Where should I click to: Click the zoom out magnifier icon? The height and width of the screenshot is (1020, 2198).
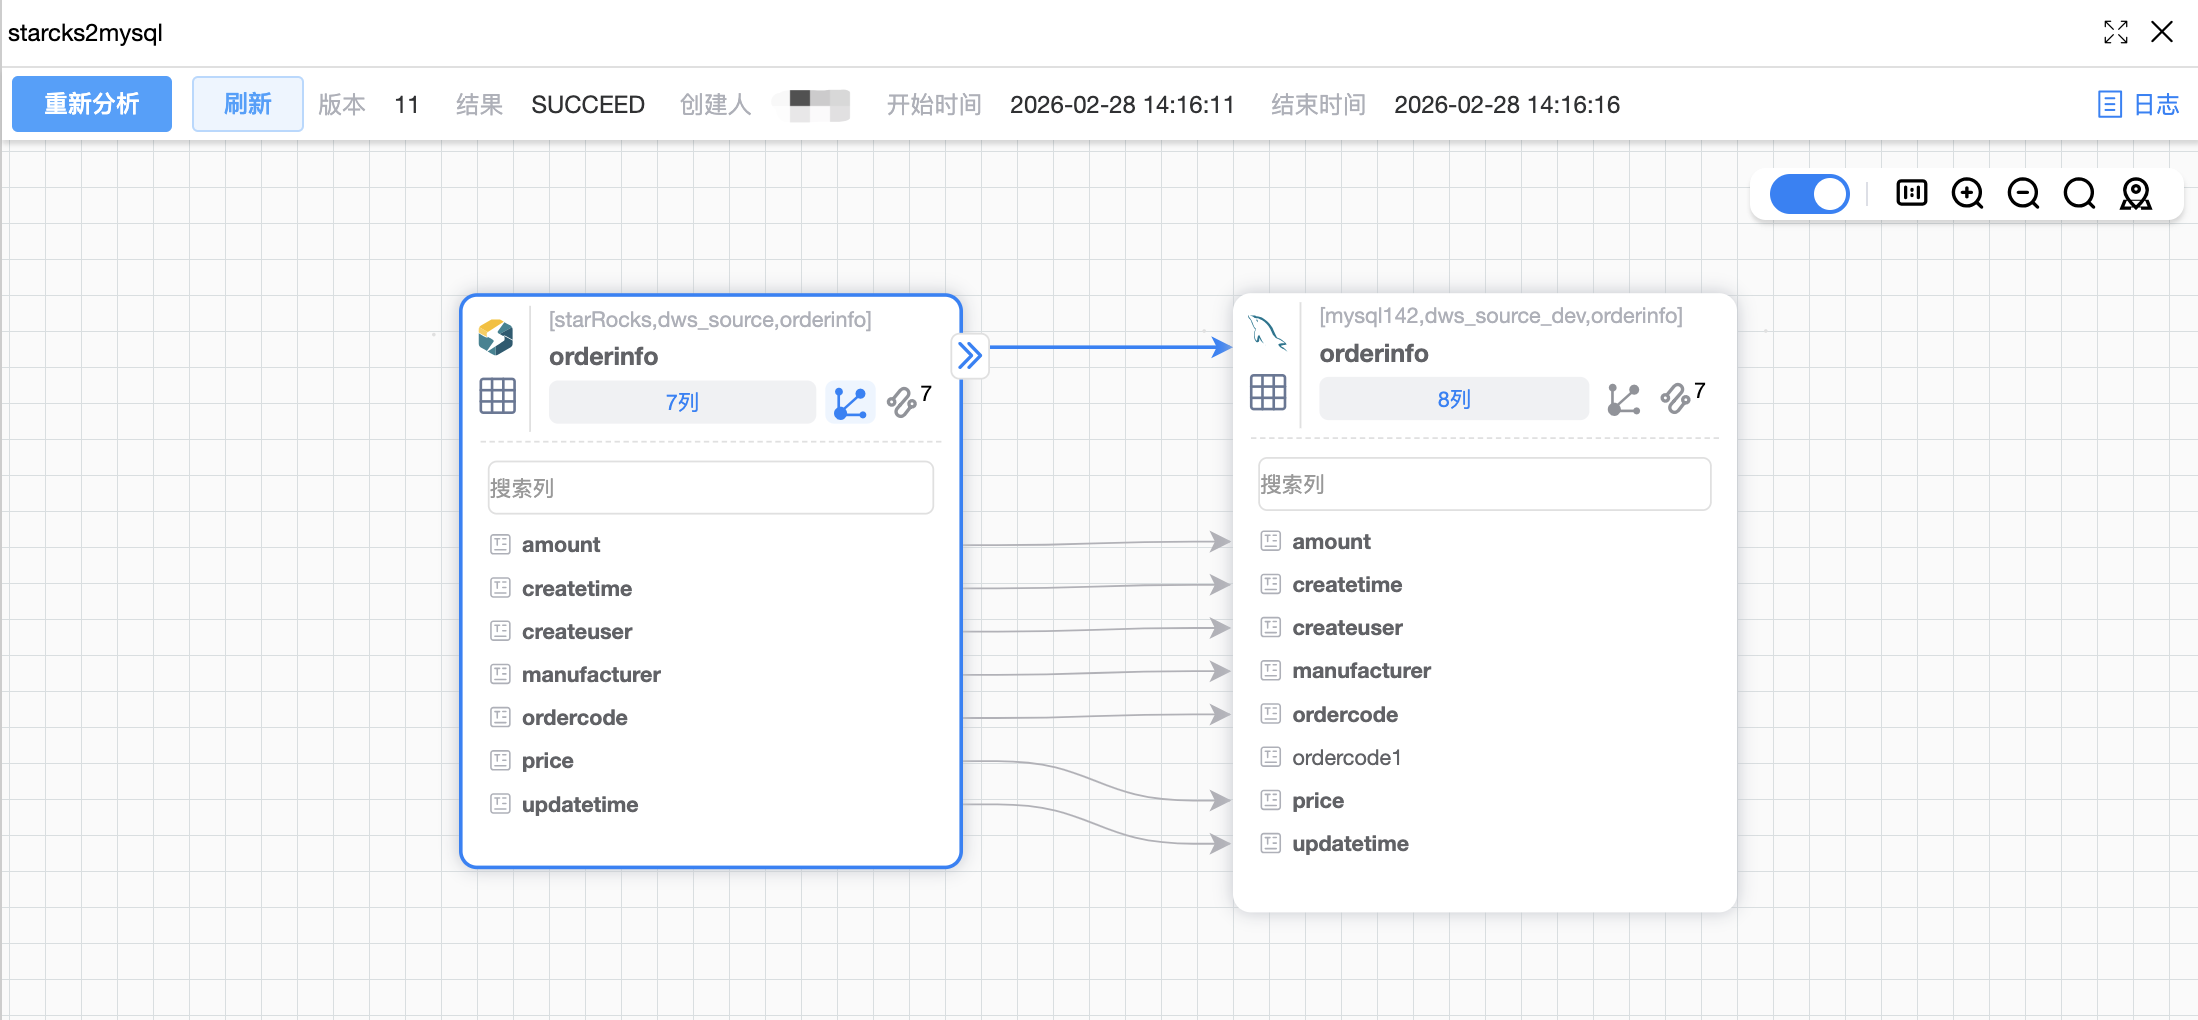pyautogui.click(x=2023, y=193)
